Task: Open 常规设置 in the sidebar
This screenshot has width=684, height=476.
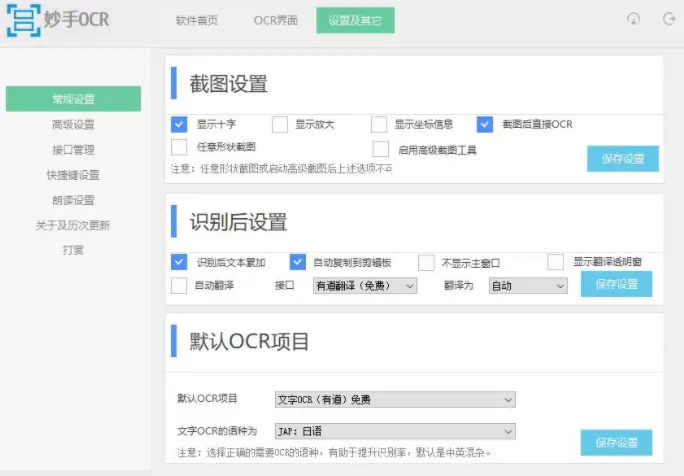Action: (x=73, y=99)
